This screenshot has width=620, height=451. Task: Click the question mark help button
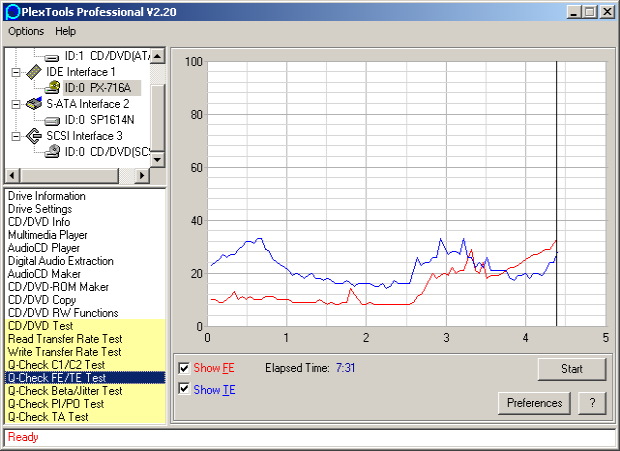click(592, 403)
